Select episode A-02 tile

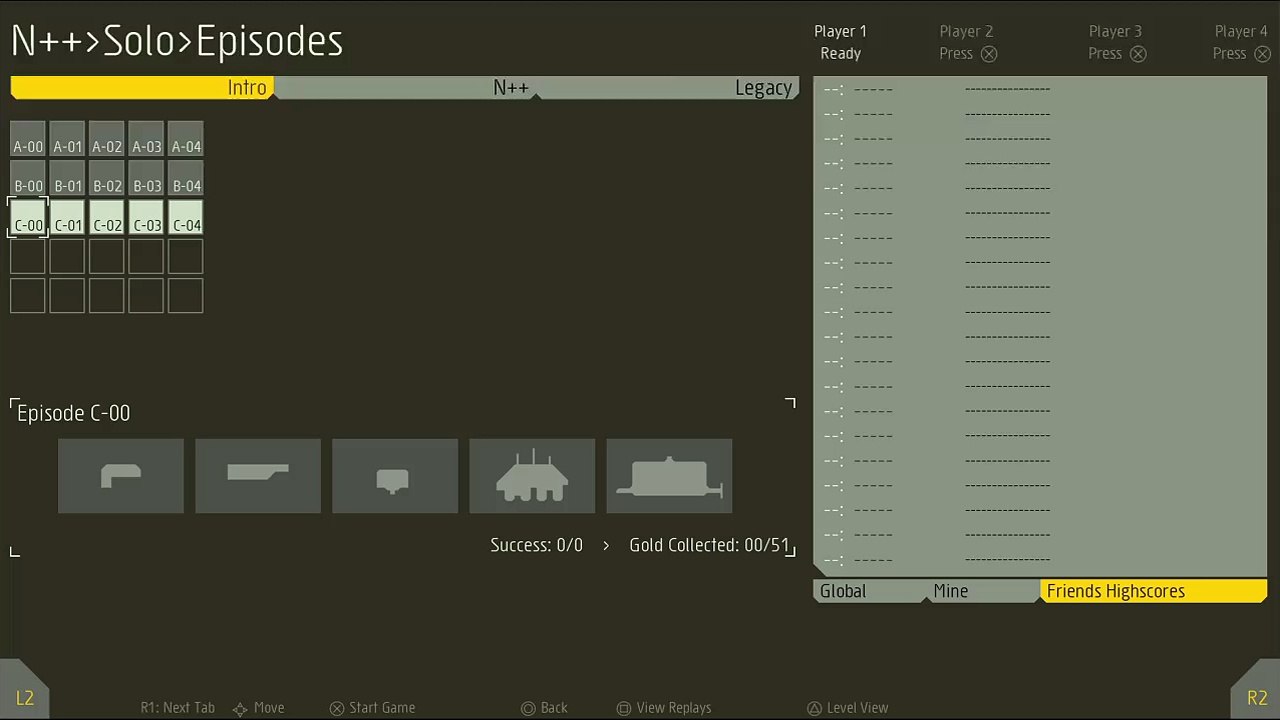[107, 139]
